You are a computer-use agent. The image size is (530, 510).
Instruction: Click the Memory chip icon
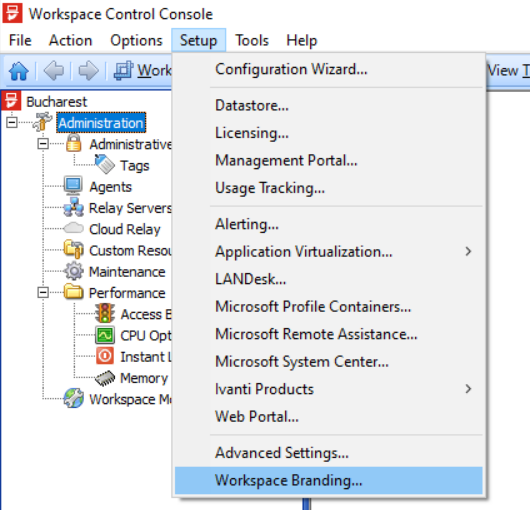(x=105, y=378)
